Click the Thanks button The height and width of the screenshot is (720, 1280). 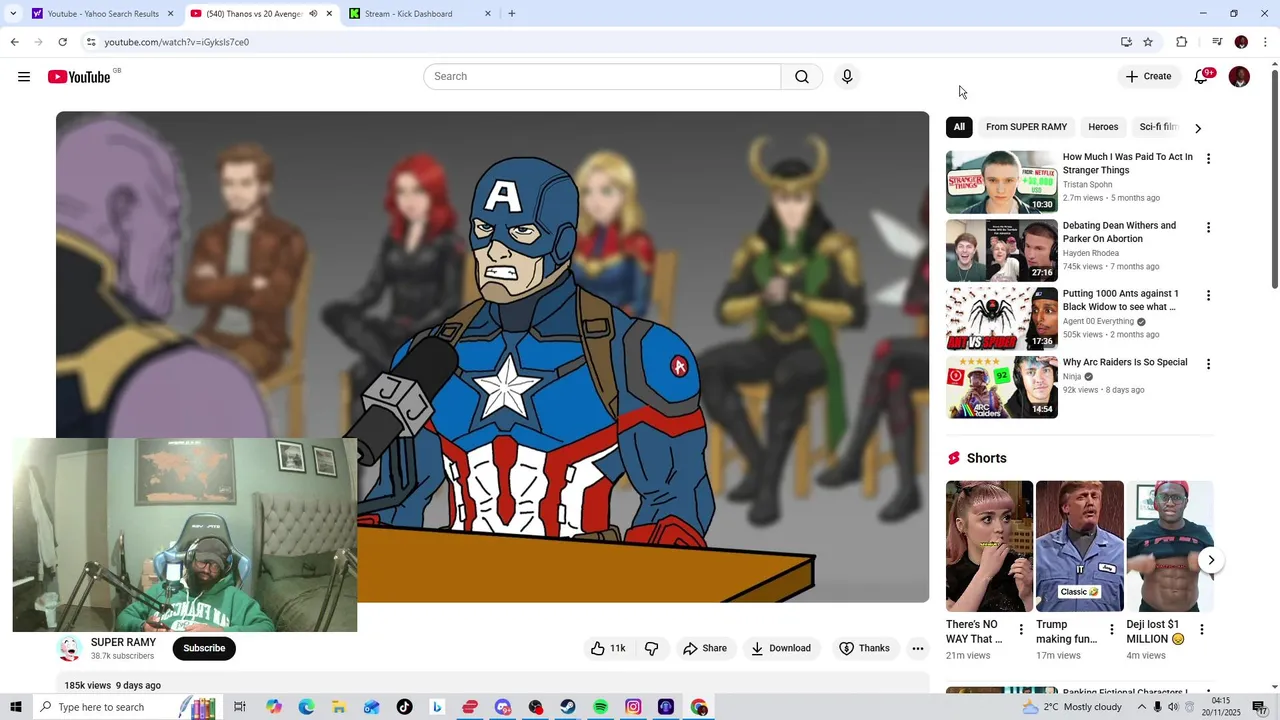click(x=864, y=648)
